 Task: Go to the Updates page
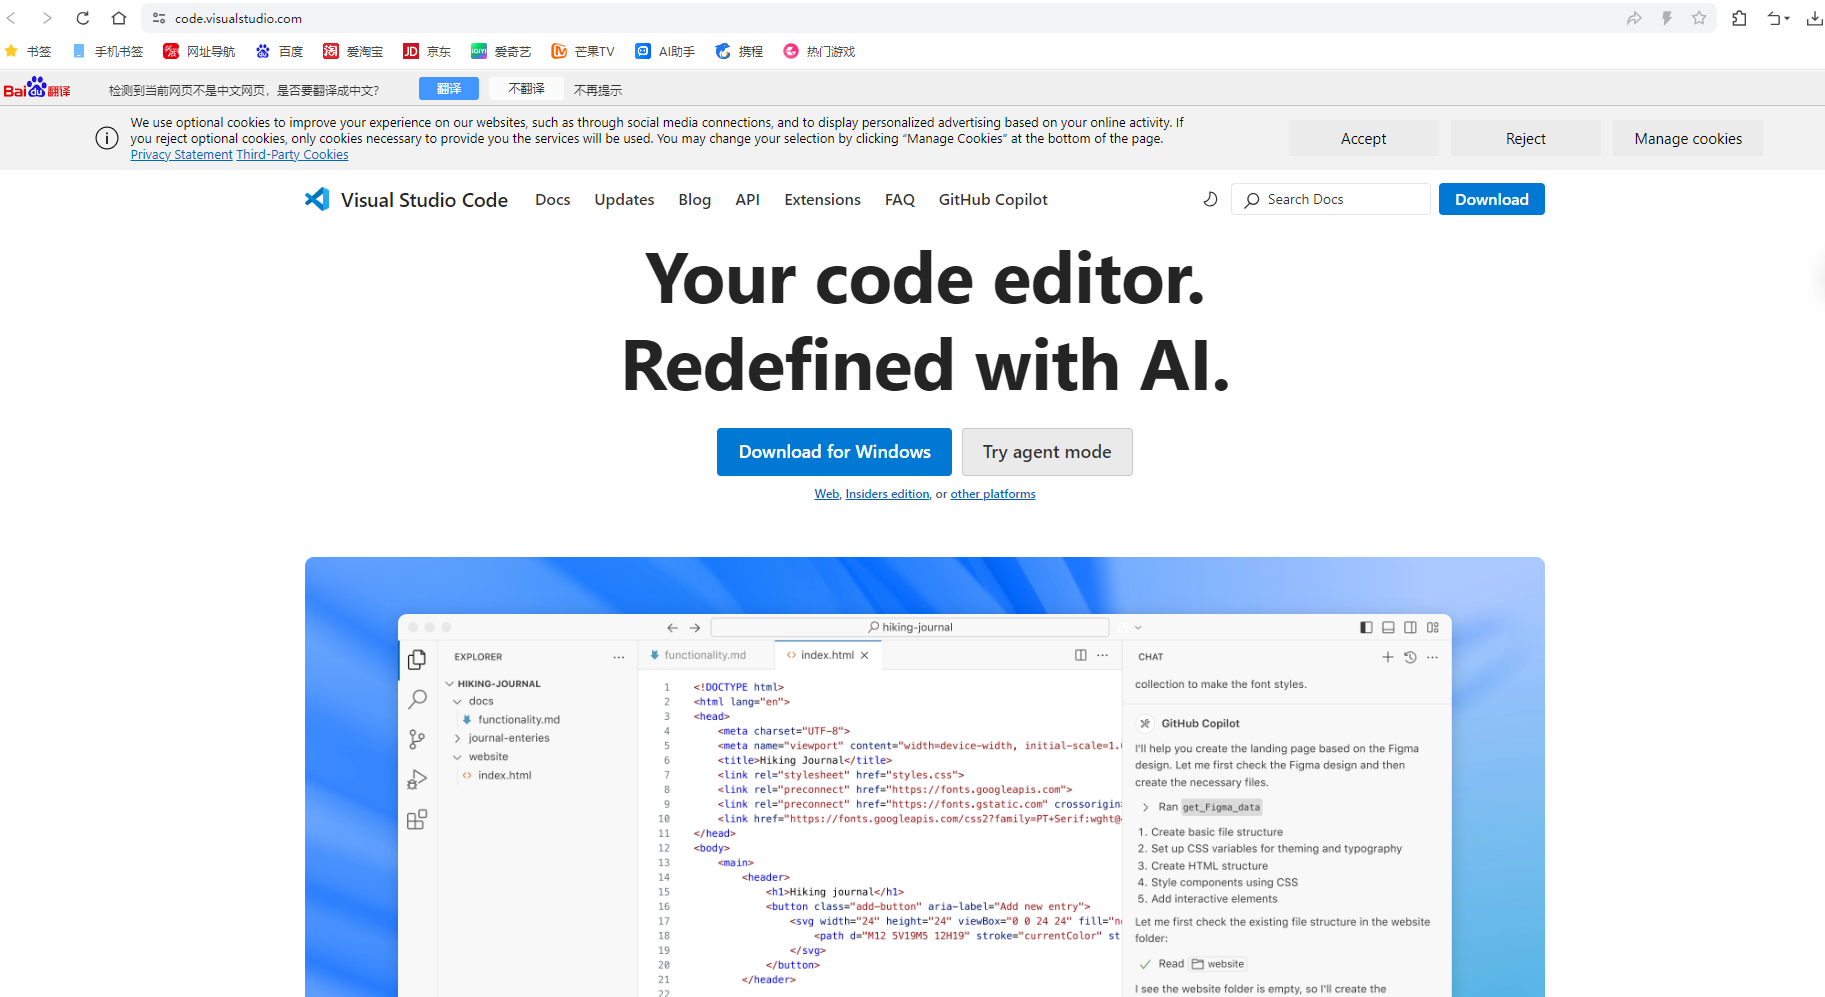click(624, 200)
